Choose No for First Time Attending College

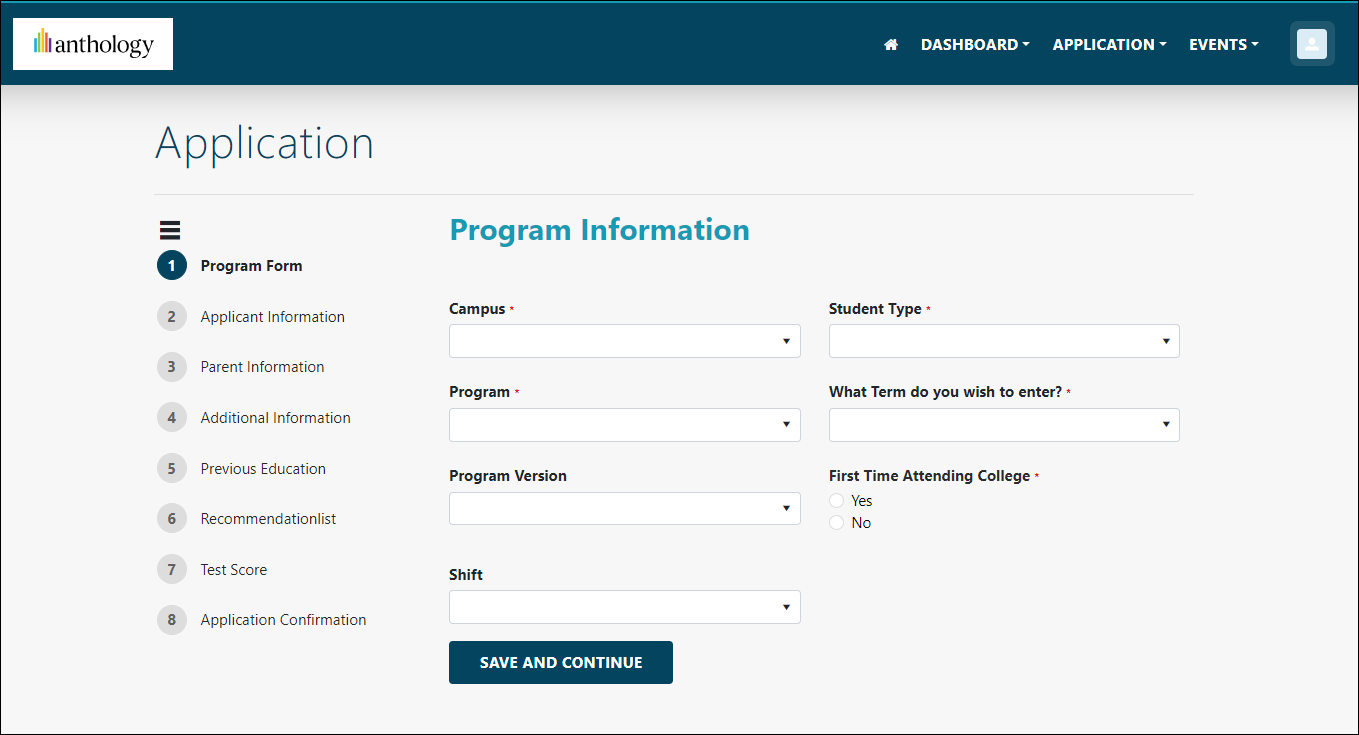pyautogui.click(x=837, y=523)
